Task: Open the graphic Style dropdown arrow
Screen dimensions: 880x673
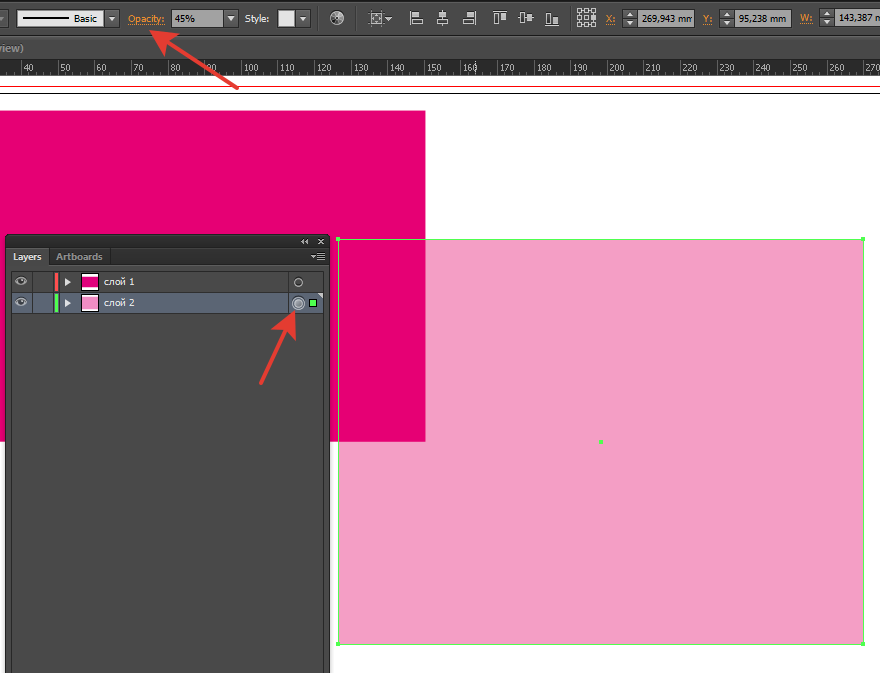Action: (303, 19)
